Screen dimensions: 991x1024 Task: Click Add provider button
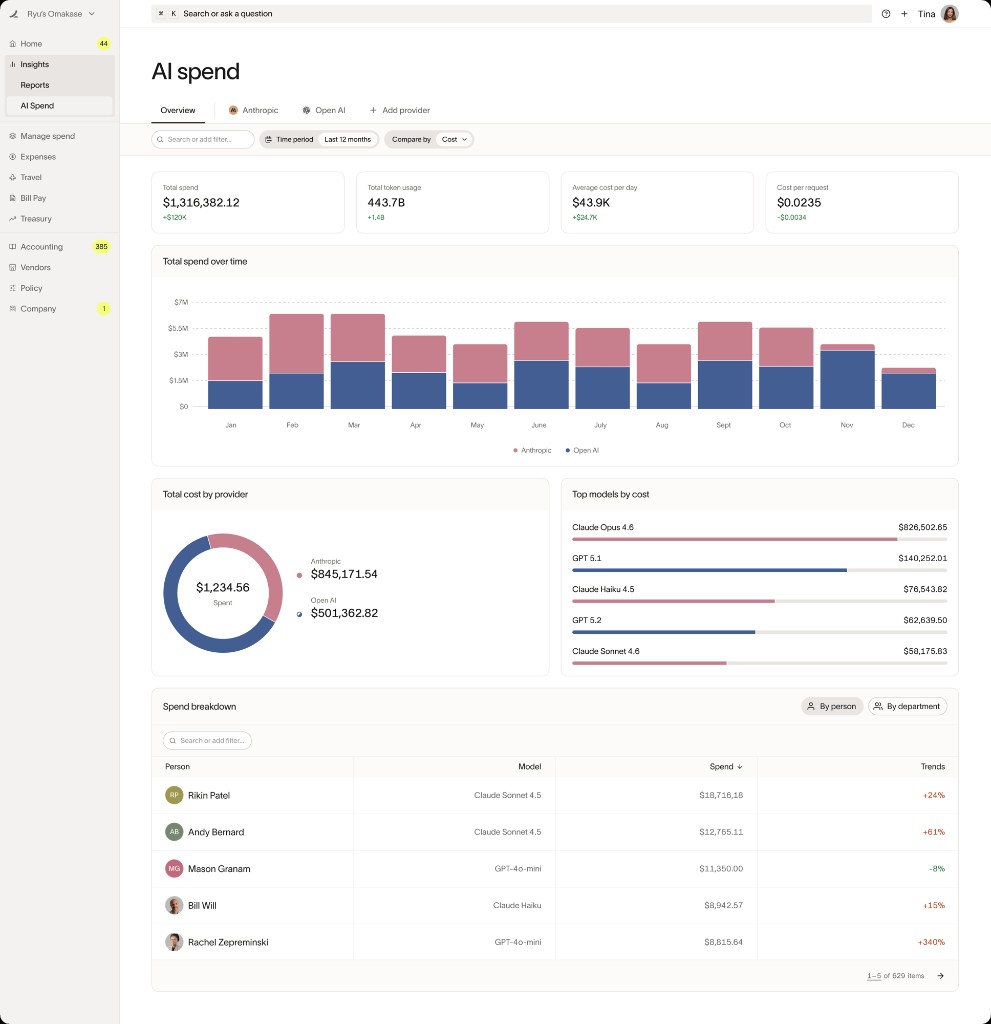(400, 110)
